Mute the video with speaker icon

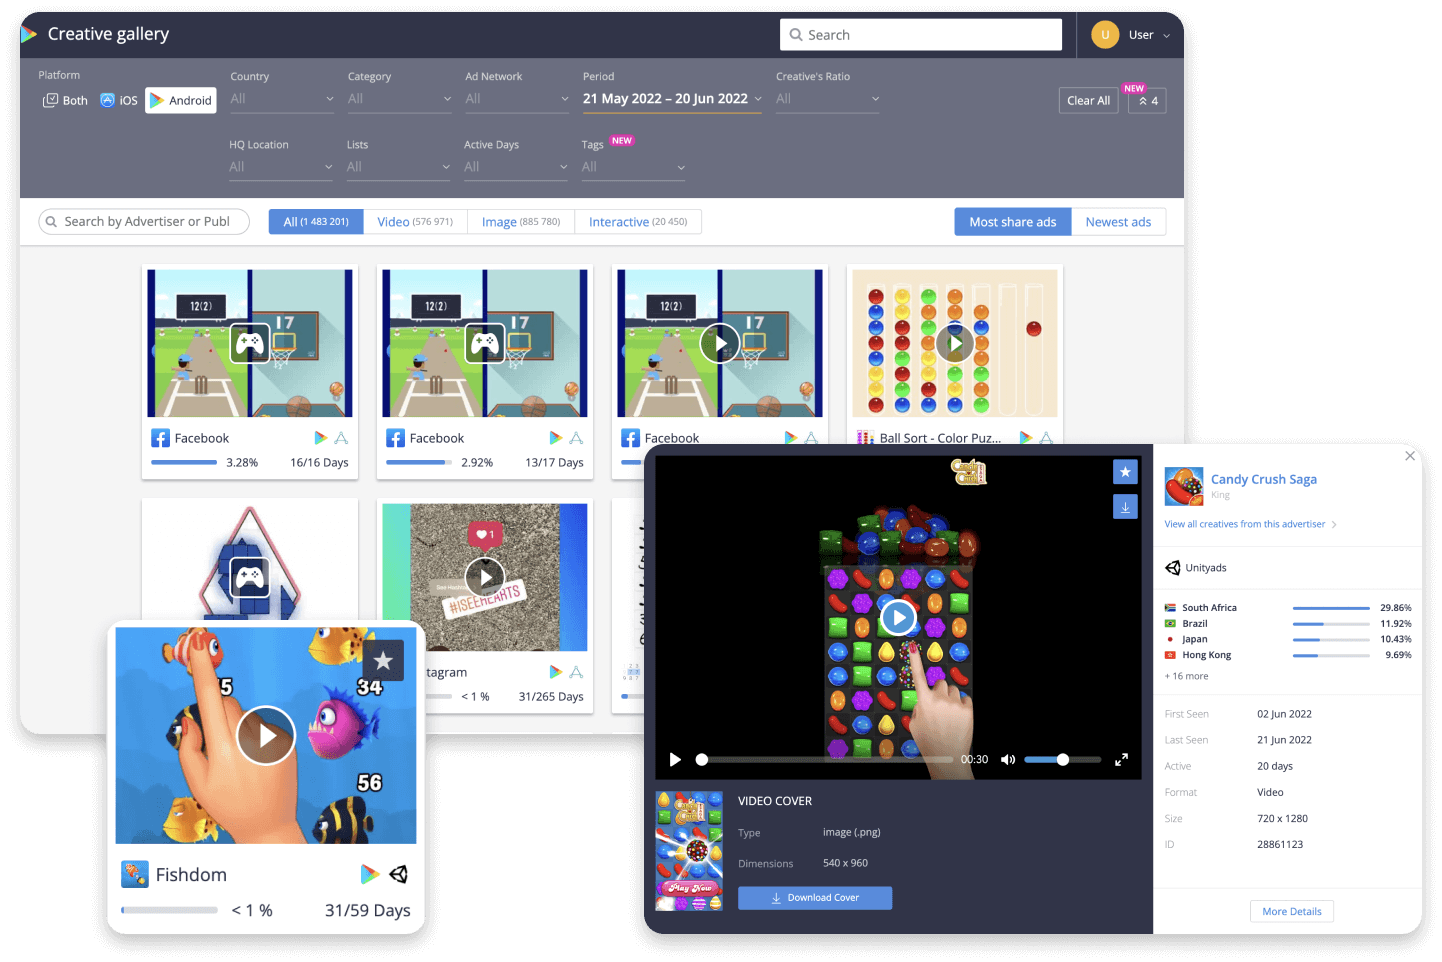pos(1008,760)
